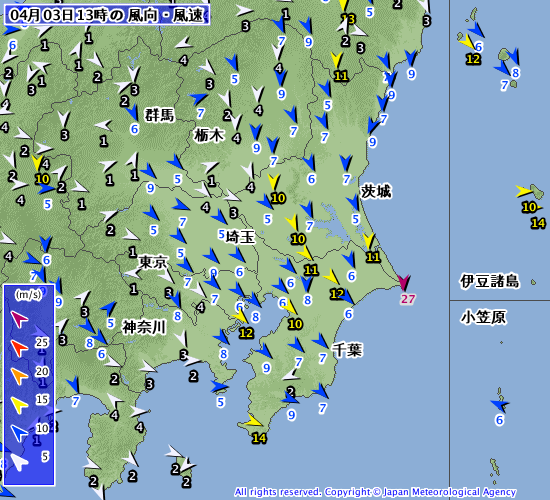Click the blue arrow labeled 6 in 小笠原

[499, 406]
